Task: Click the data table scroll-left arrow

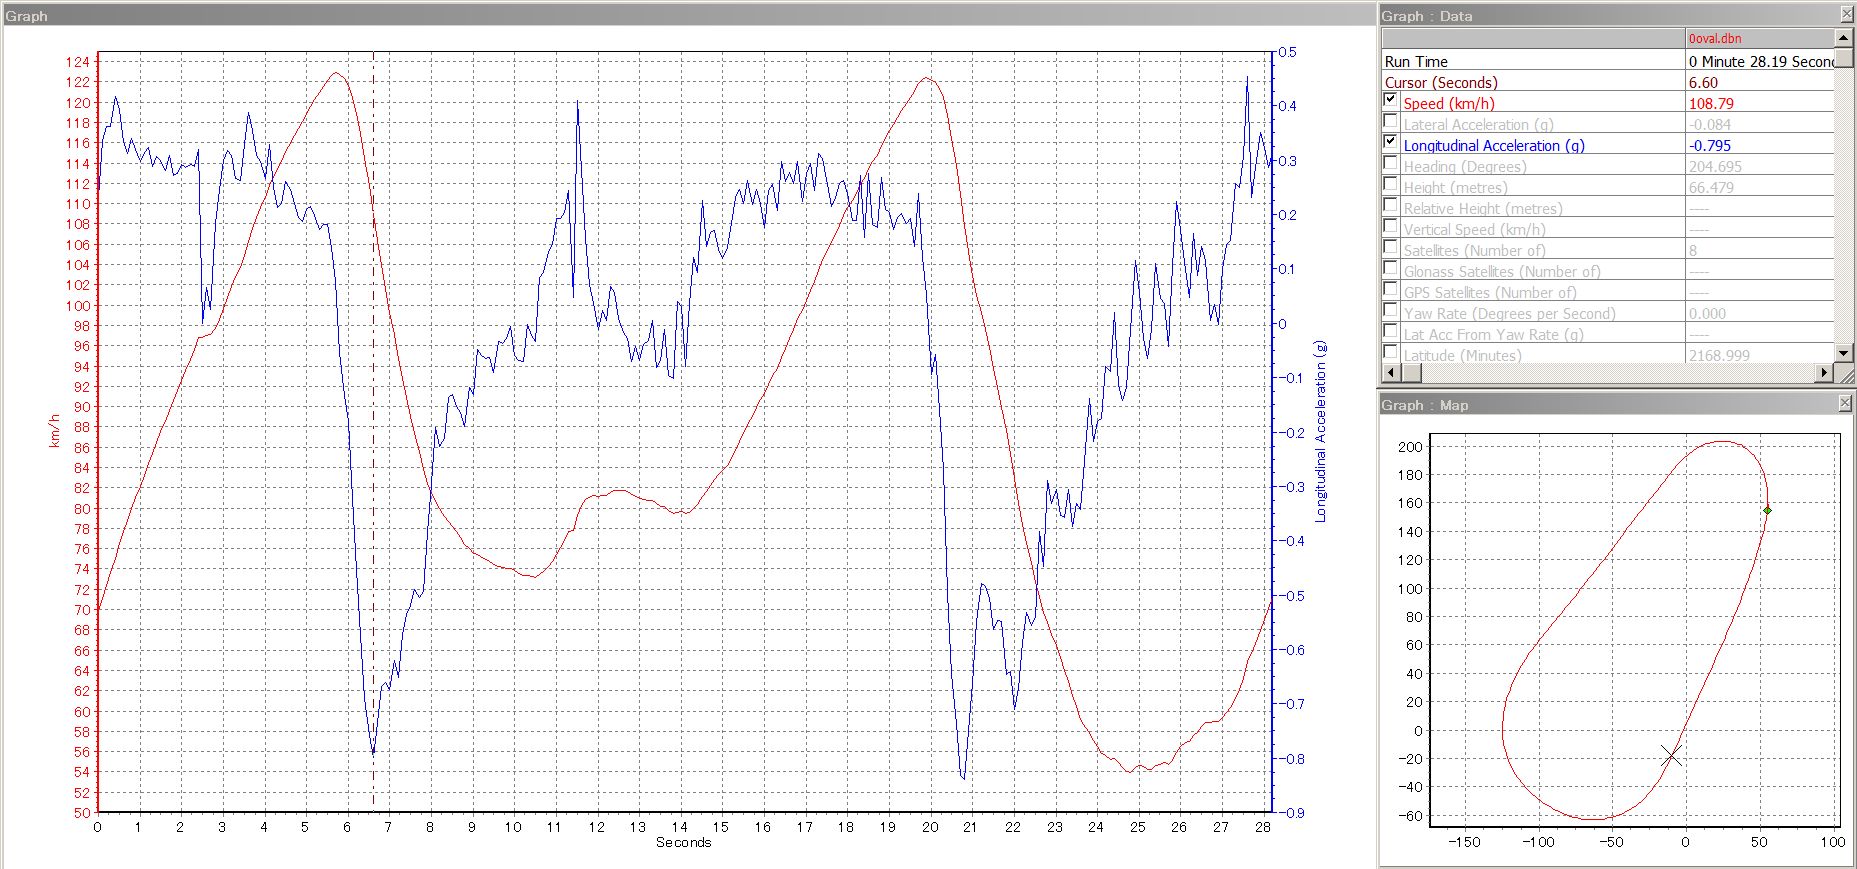Action: tap(1391, 373)
